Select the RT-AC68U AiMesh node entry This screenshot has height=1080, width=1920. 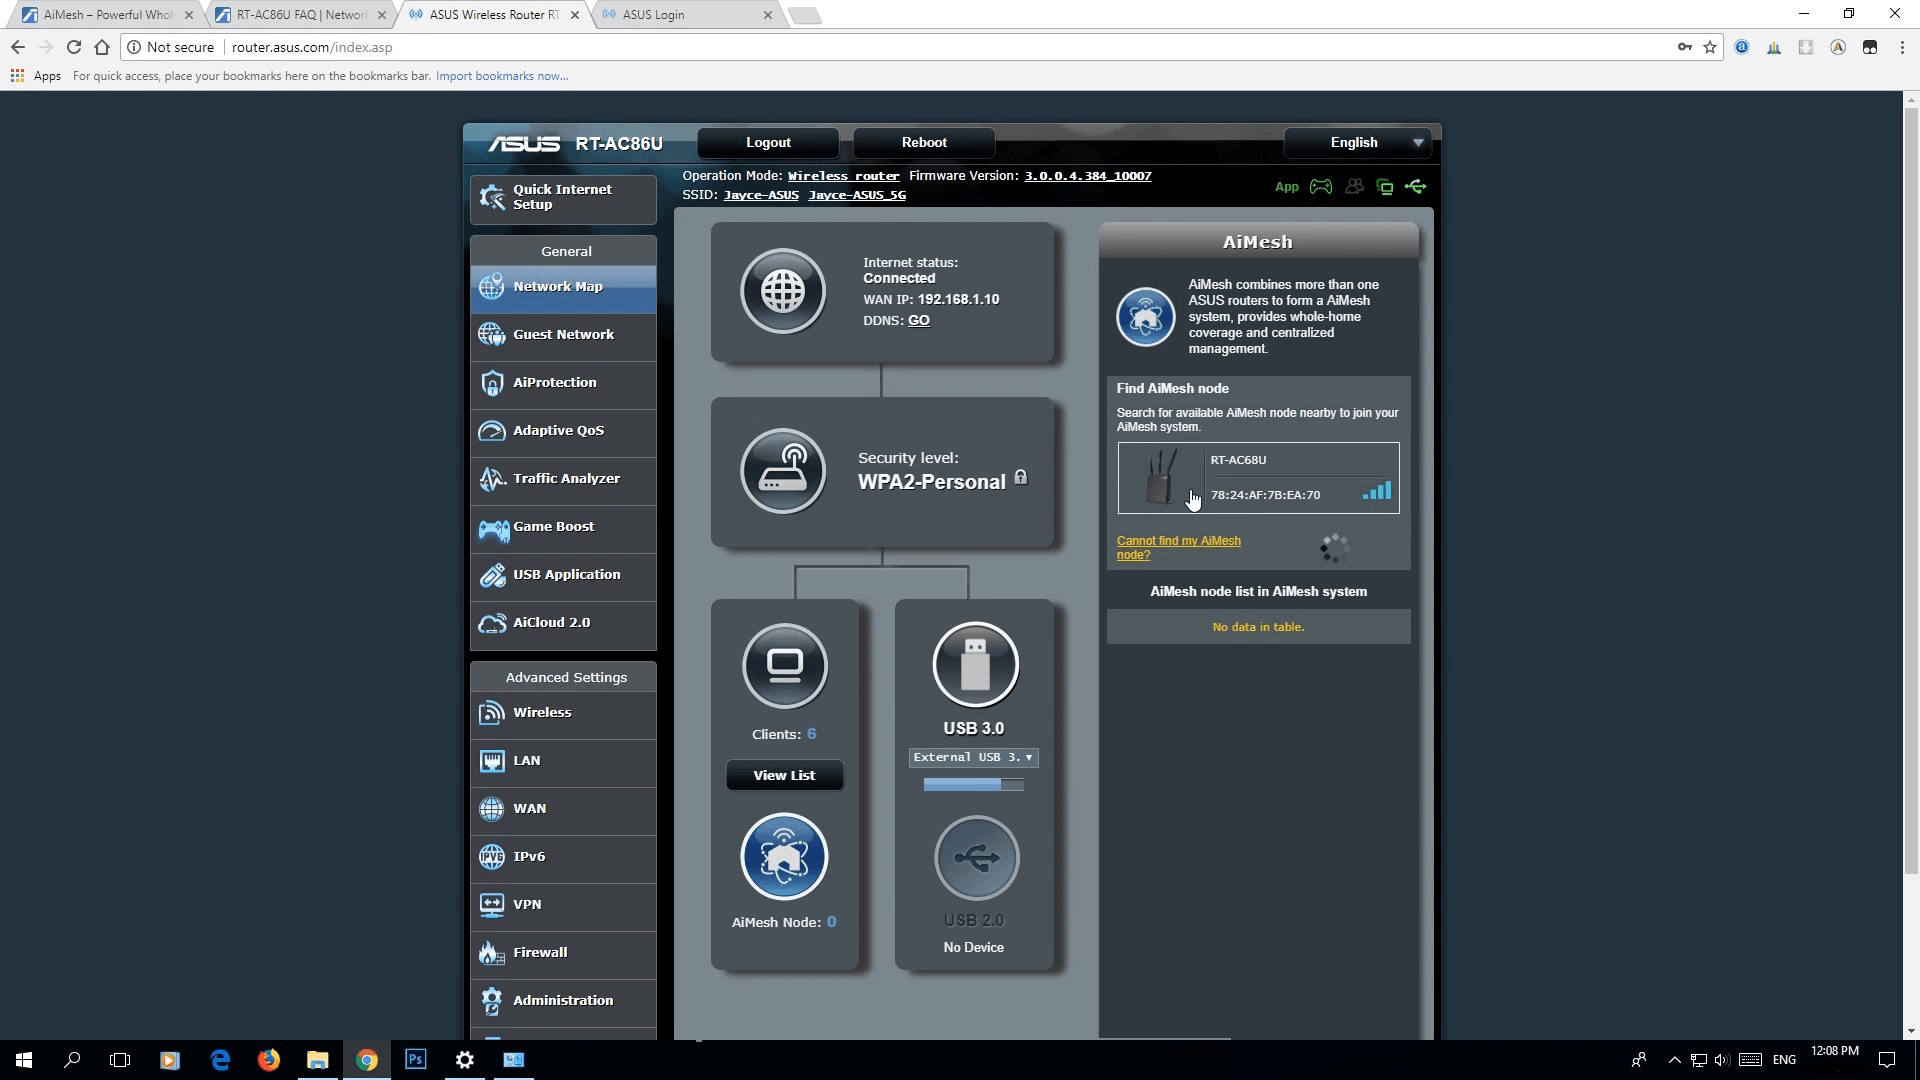point(1258,478)
